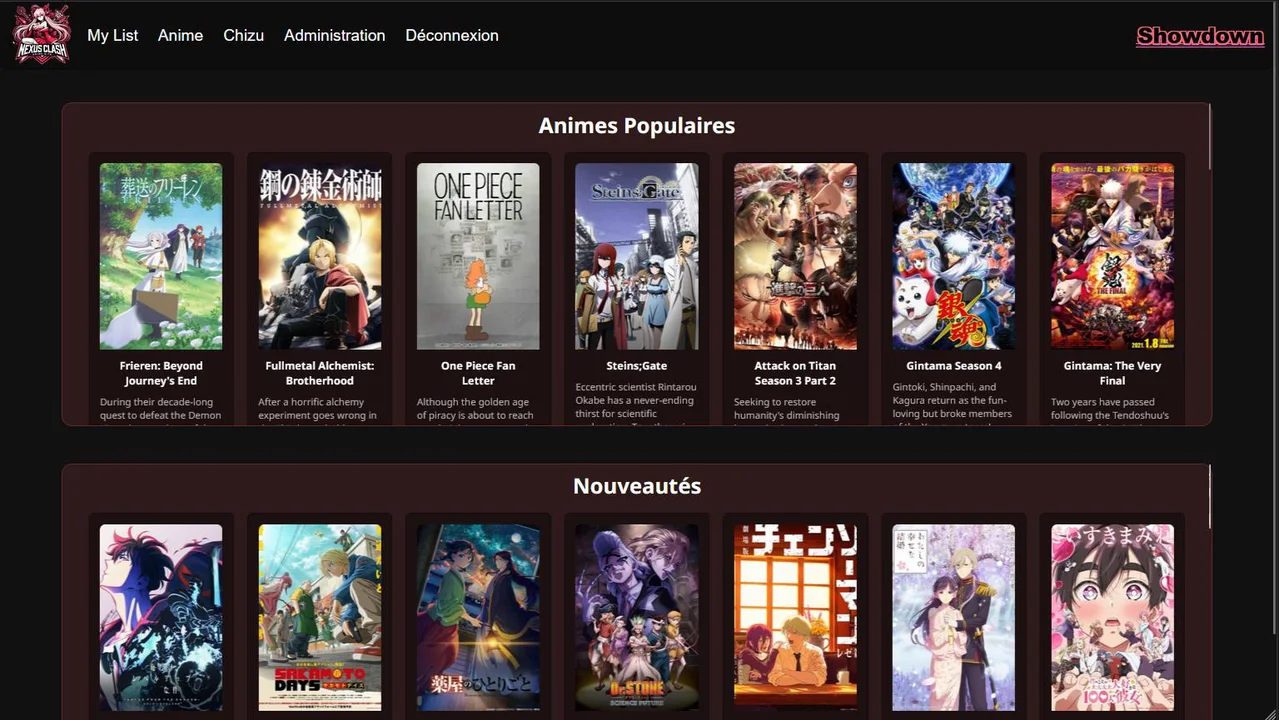Click Gintama: The Very Final title
This screenshot has width=1279, height=720.
(x=1112, y=373)
